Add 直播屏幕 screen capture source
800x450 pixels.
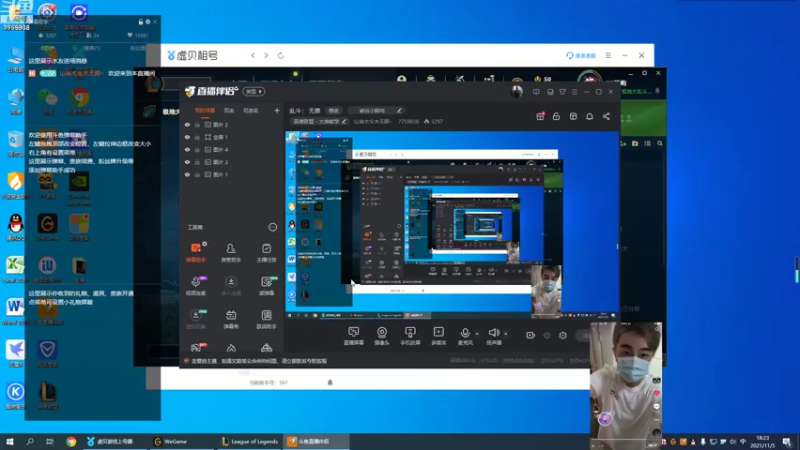354,336
